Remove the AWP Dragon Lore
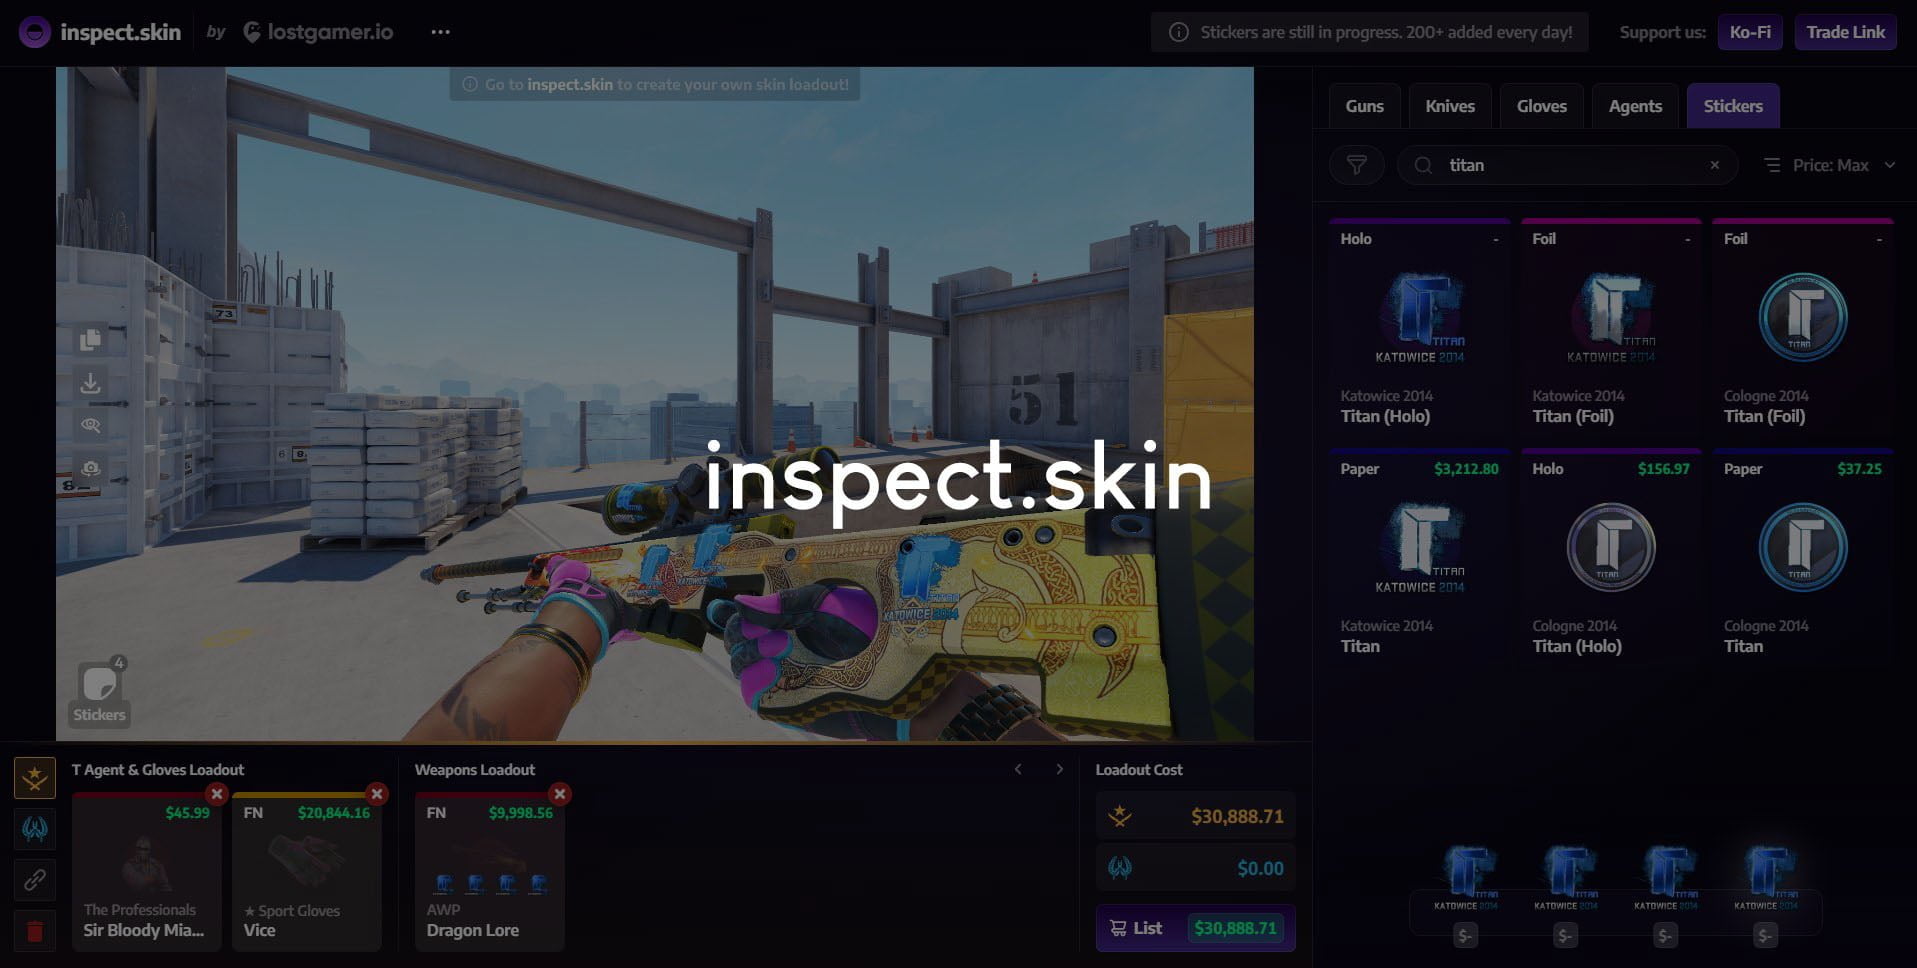This screenshot has width=1917, height=968. [559, 794]
